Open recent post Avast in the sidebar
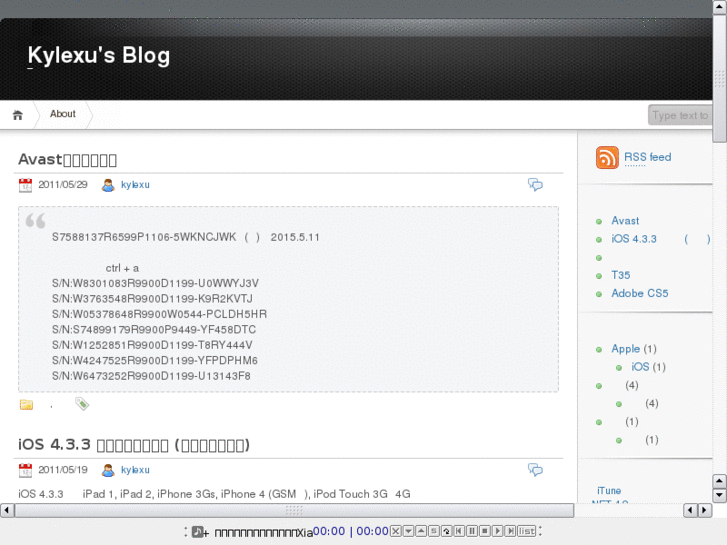The height and width of the screenshot is (545, 727). click(625, 221)
